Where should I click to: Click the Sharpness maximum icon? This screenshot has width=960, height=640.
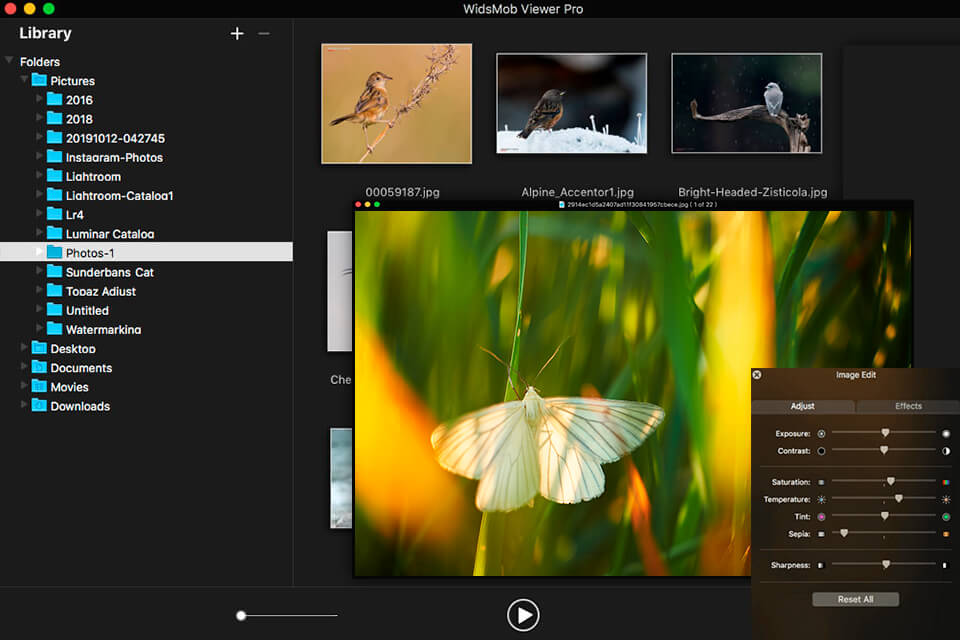click(x=945, y=565)
